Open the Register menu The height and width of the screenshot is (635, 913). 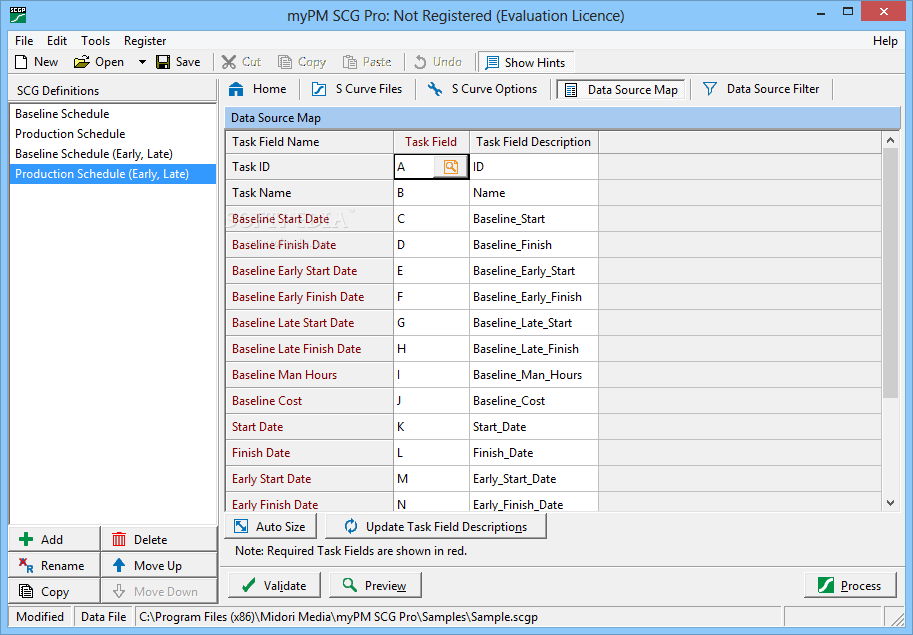pos(145,41)
